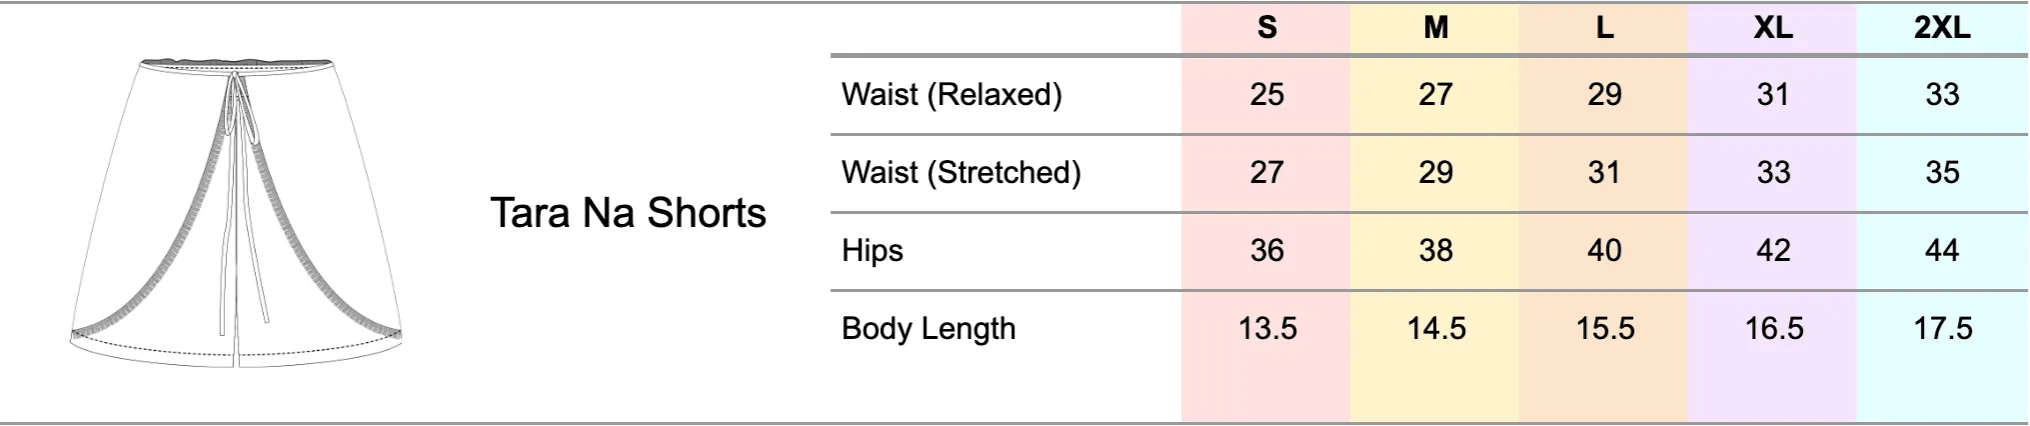Image resolution: width=2030 pixels, height=426 pixels.
Task: Click the 2XL size column header
Action: click(x=1942, y=28)
